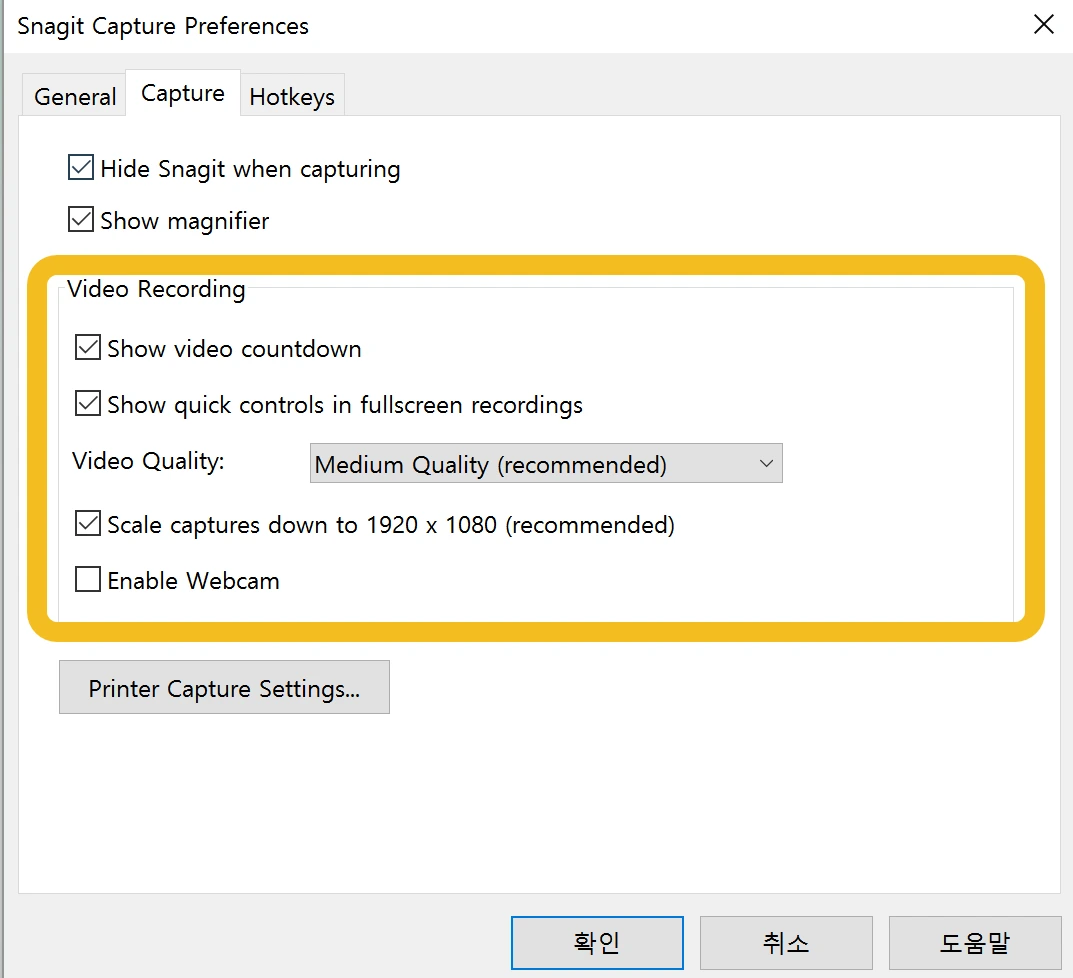Select the Capture tab

coord(183,93)
